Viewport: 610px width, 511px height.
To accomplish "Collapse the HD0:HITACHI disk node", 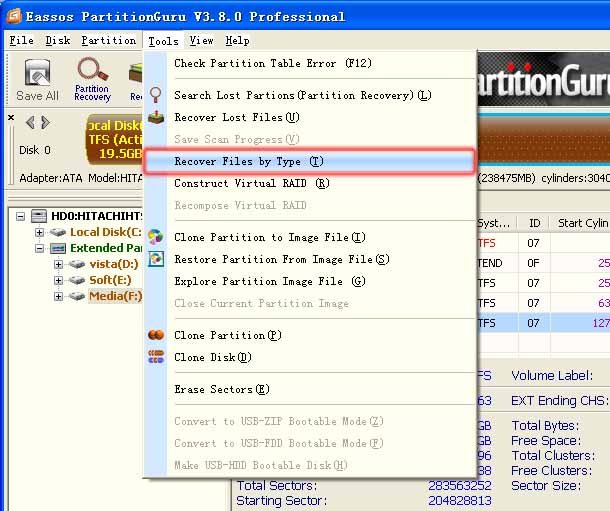I will point(20,216).
